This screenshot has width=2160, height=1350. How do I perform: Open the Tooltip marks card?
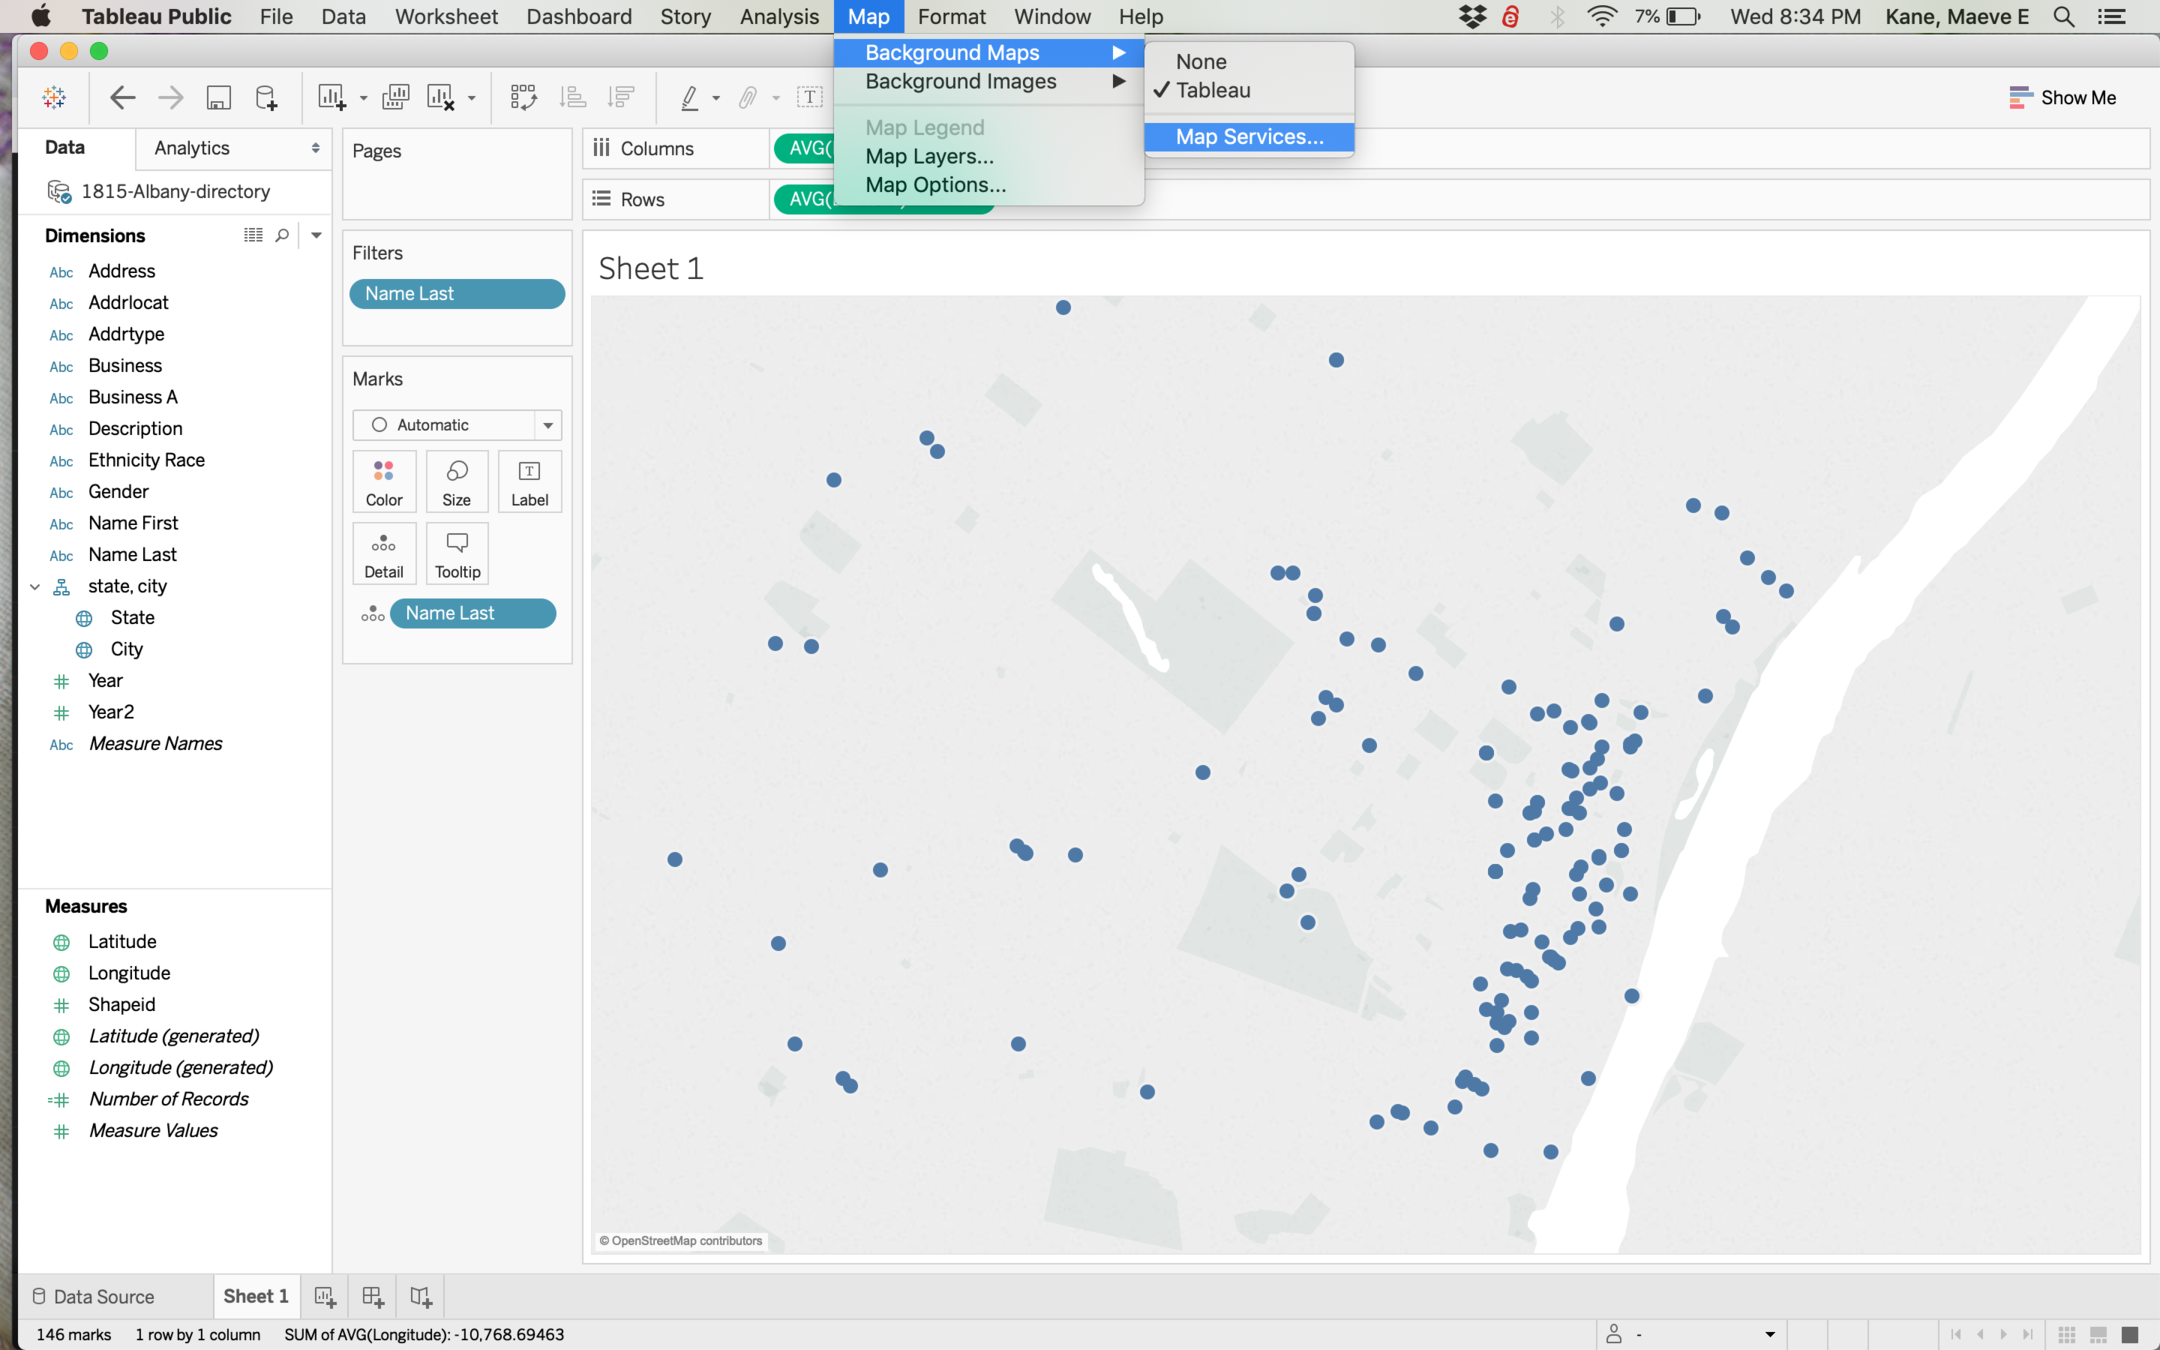457,553
